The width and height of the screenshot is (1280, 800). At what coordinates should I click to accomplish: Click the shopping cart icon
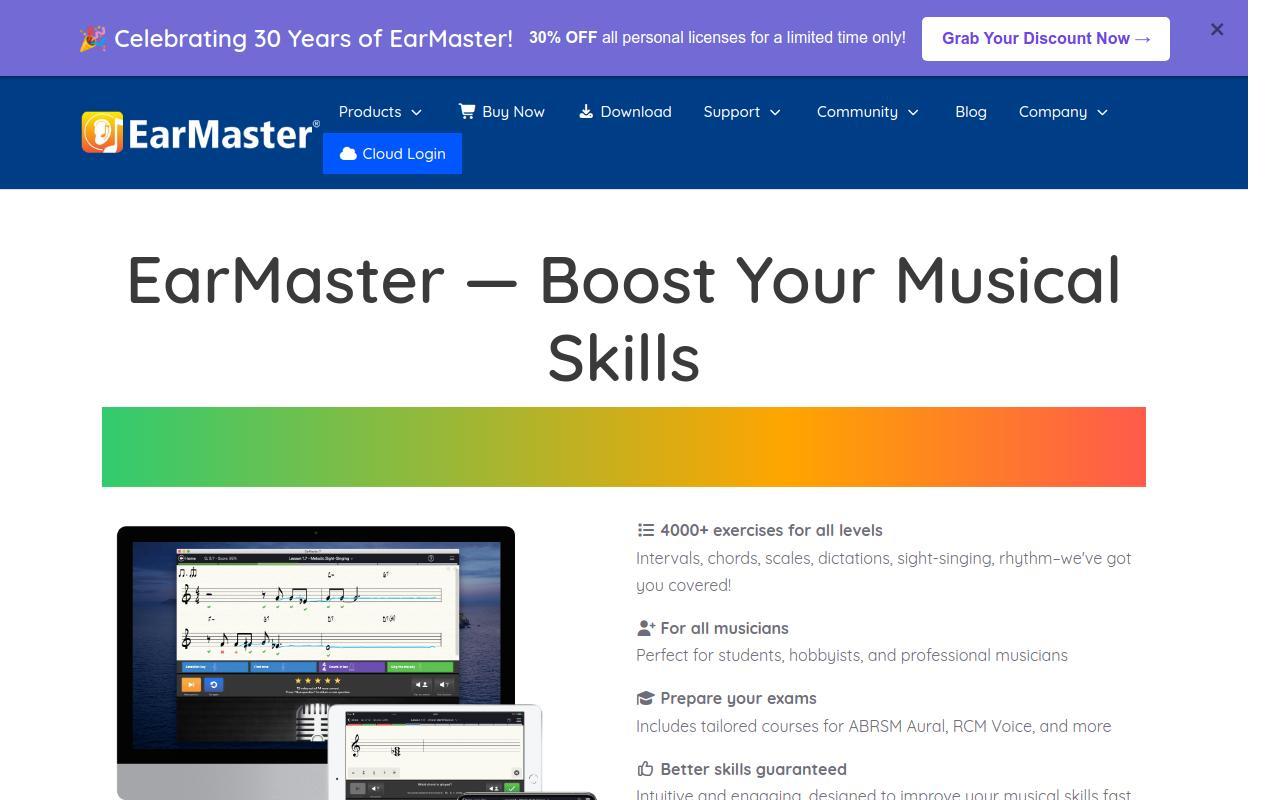(467, 111)
